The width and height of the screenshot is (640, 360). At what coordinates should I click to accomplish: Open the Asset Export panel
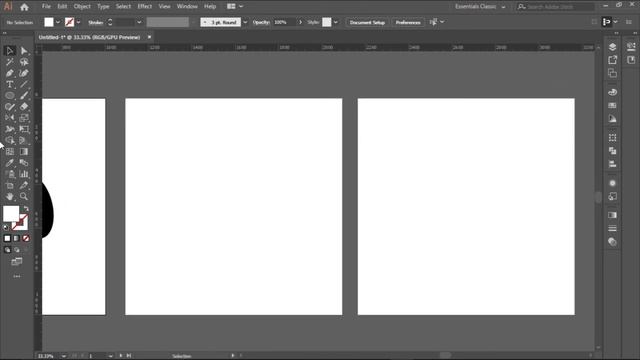(x=612, y=60)
